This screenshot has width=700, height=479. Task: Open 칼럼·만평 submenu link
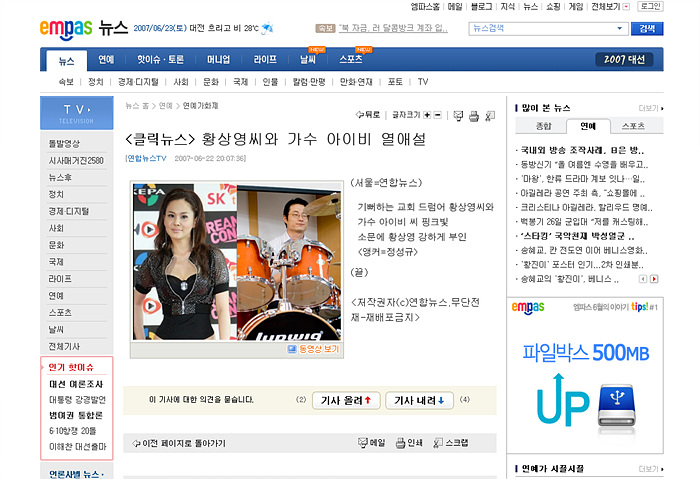coord(309,82)
